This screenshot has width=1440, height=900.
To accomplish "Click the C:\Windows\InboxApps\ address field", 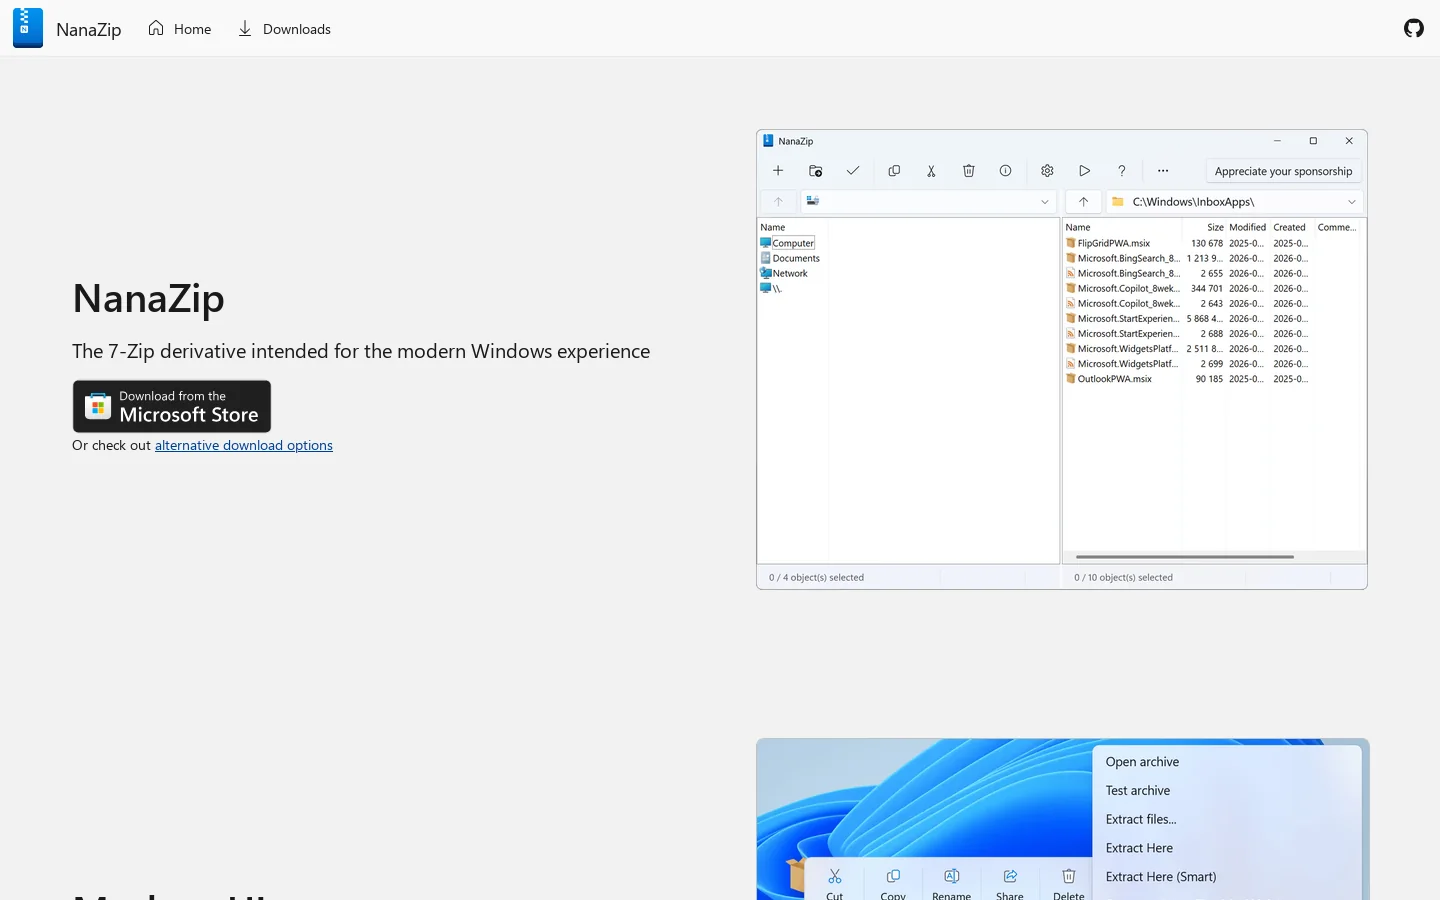I will (x=1234, y=202).
